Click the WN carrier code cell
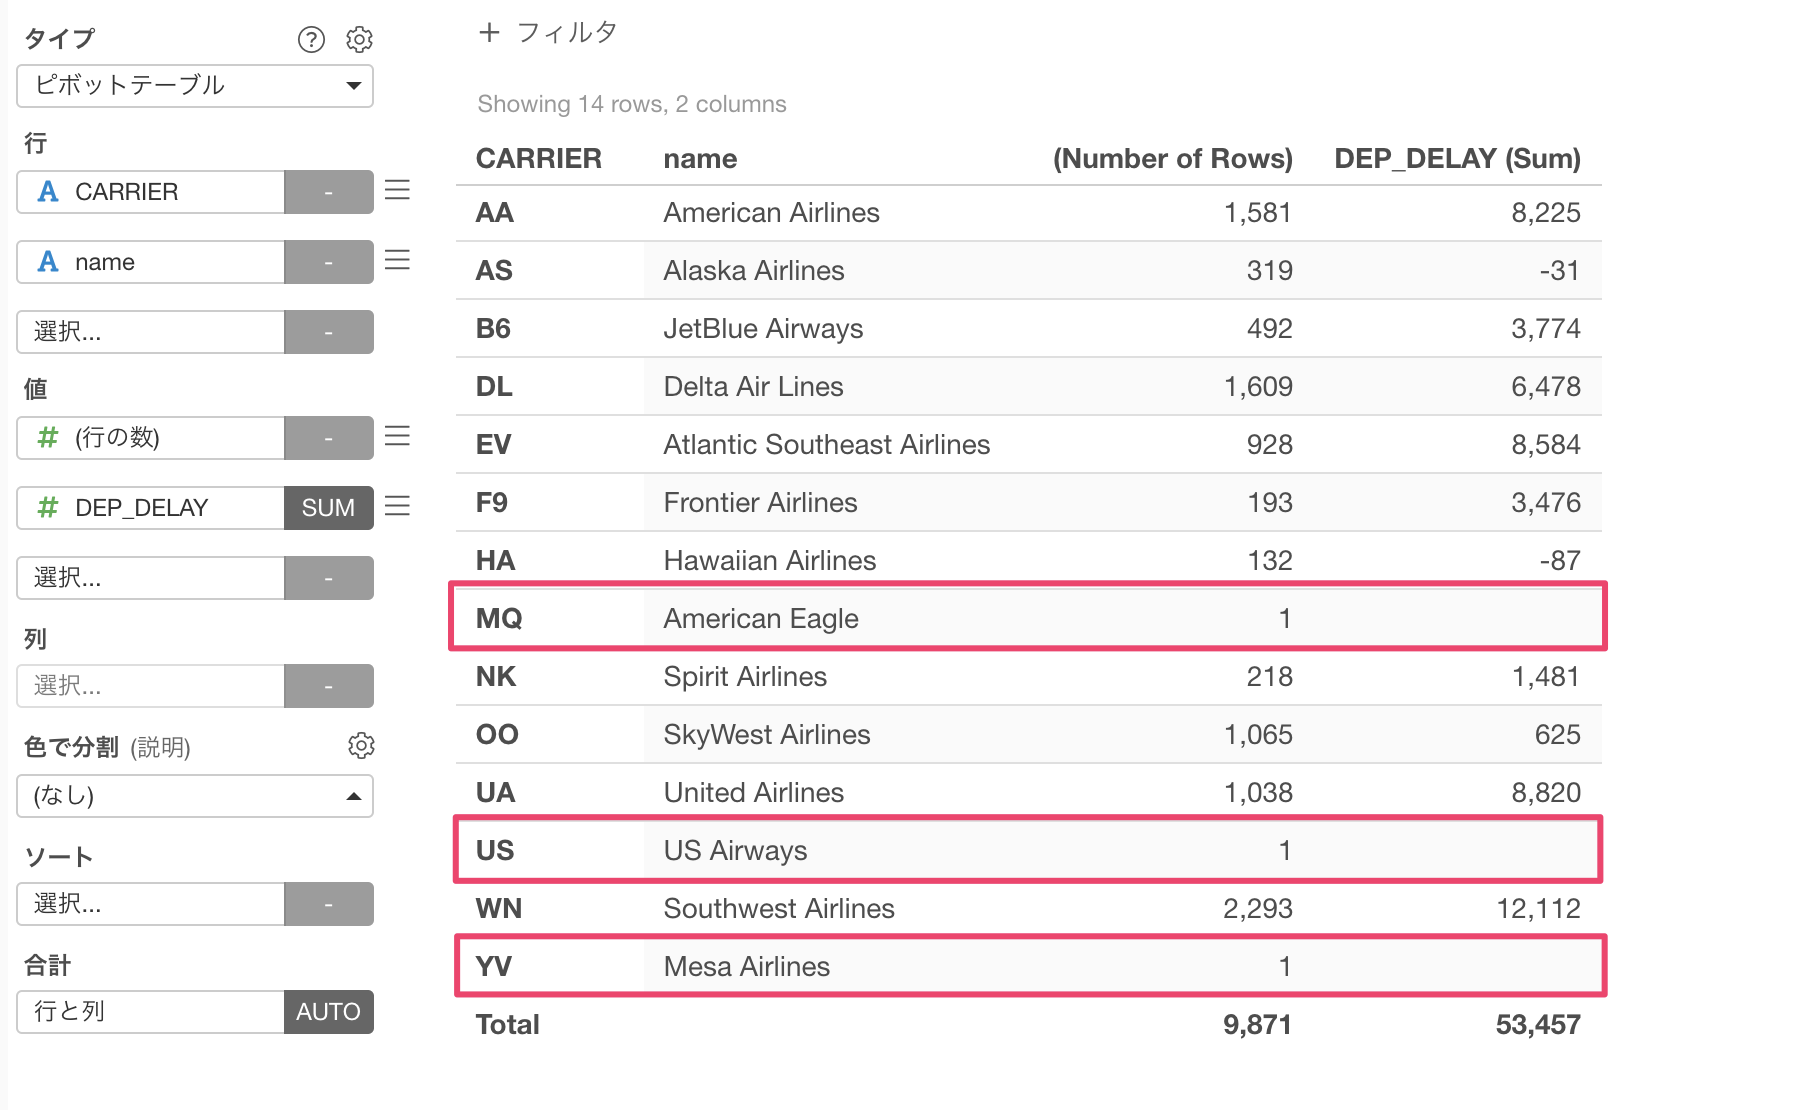Screen dimensions: 1804x1110 point(499,909)
